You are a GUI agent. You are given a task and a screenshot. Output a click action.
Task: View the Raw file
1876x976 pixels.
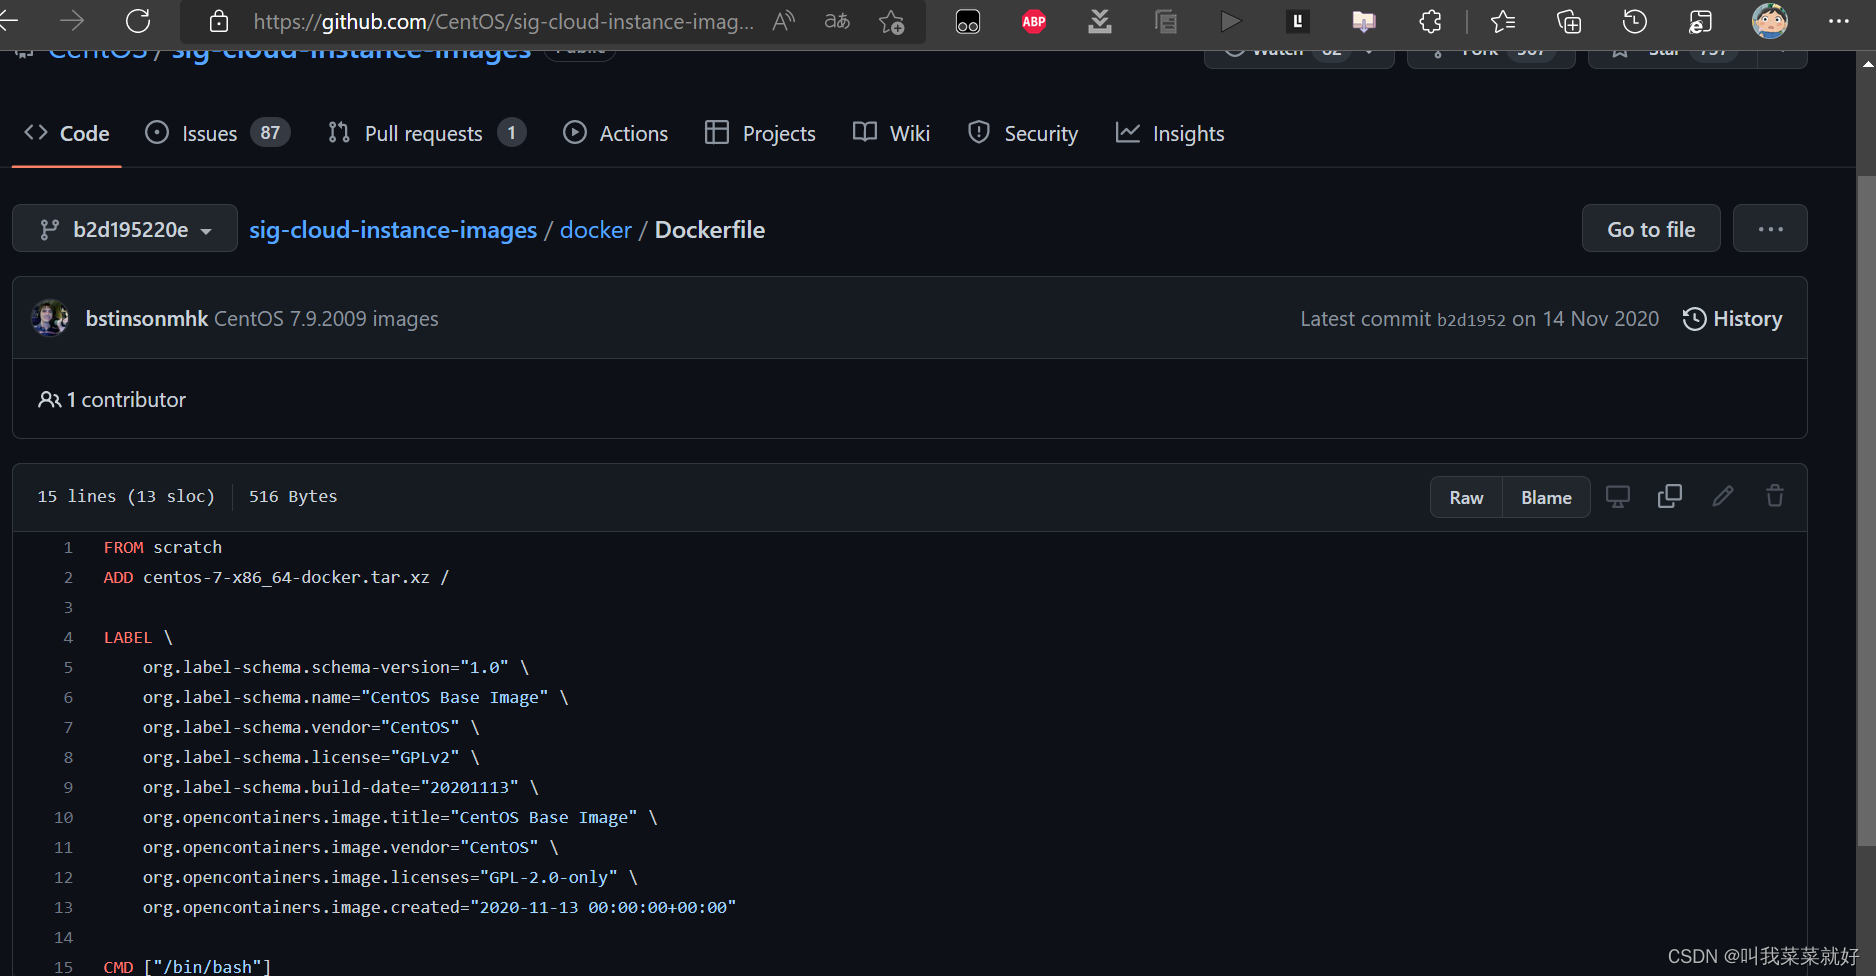point(1466,497)
